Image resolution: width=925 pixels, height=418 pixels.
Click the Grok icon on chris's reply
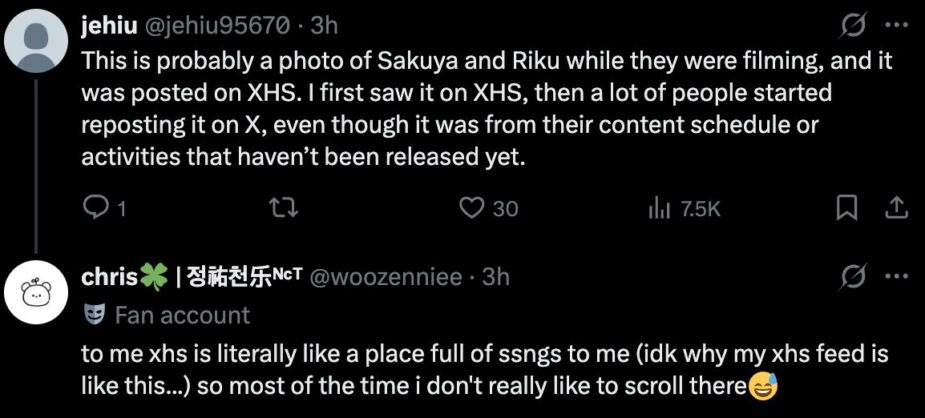point(855,276)
